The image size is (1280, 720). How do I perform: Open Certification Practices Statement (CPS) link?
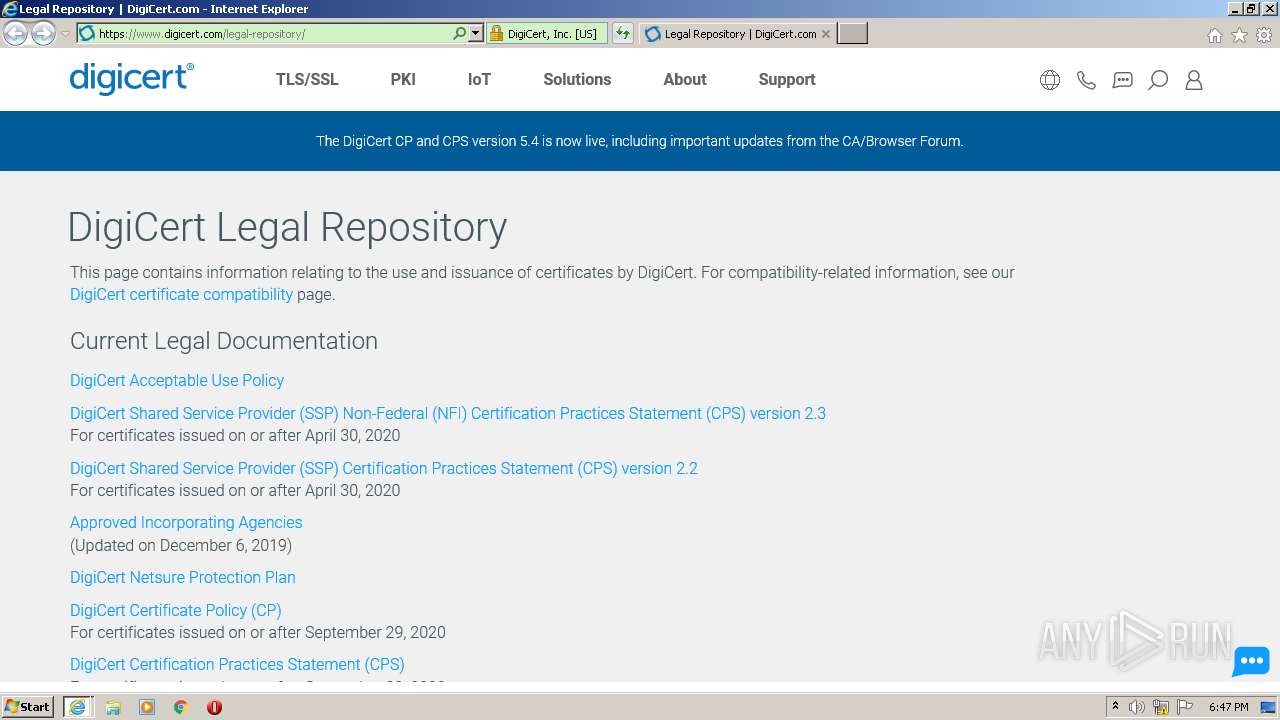click(237, 664)
